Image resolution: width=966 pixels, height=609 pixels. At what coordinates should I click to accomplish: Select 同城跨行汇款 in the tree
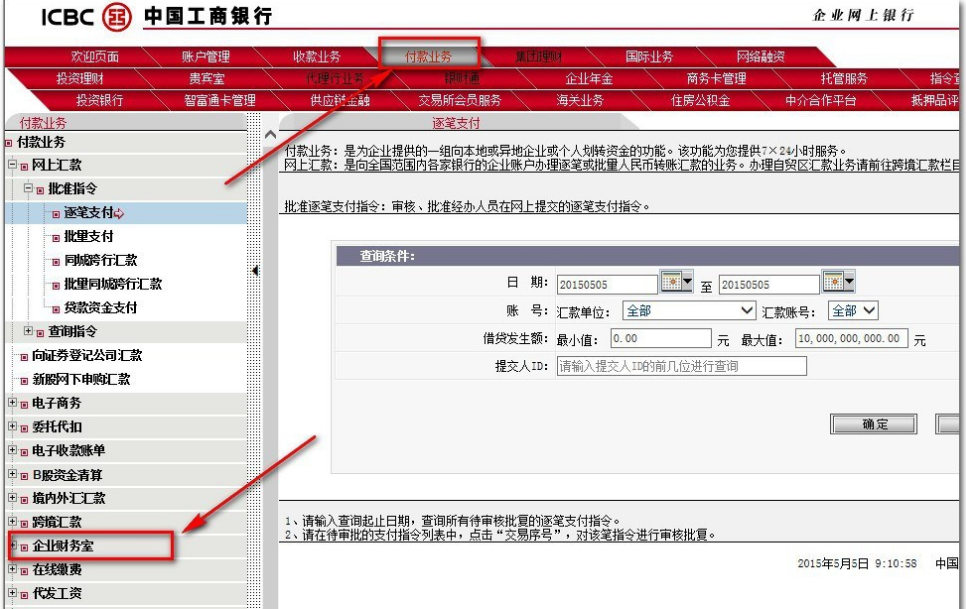click(100, 260)
